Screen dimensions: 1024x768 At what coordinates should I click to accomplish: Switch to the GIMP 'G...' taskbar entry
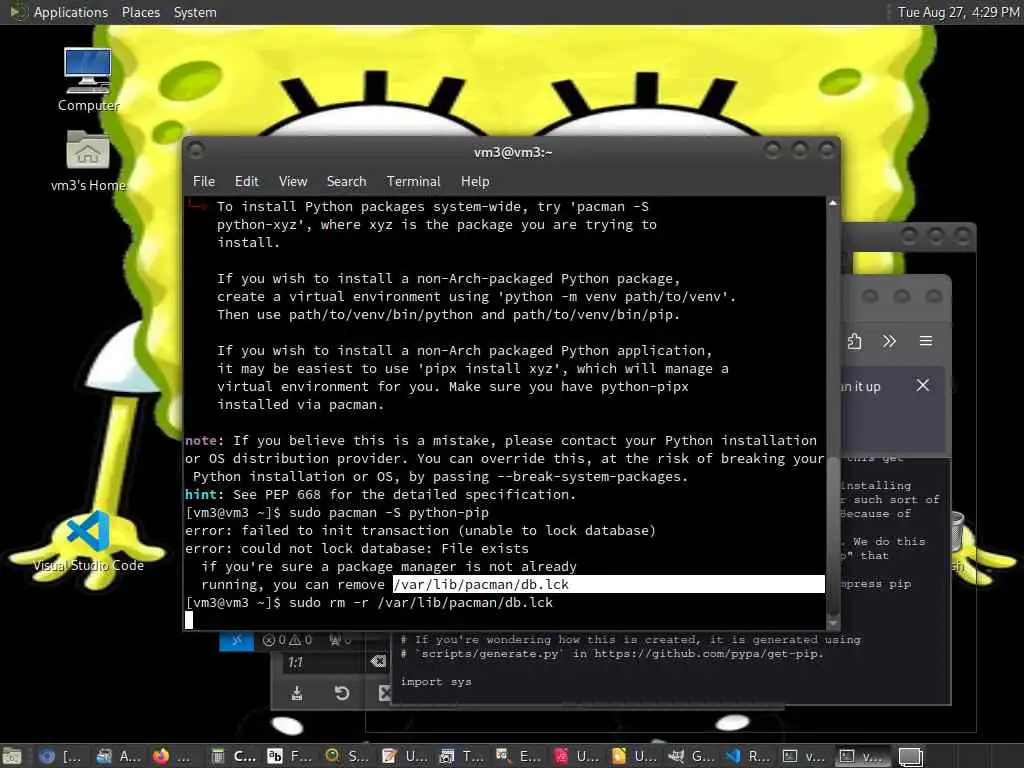(690, 756)
